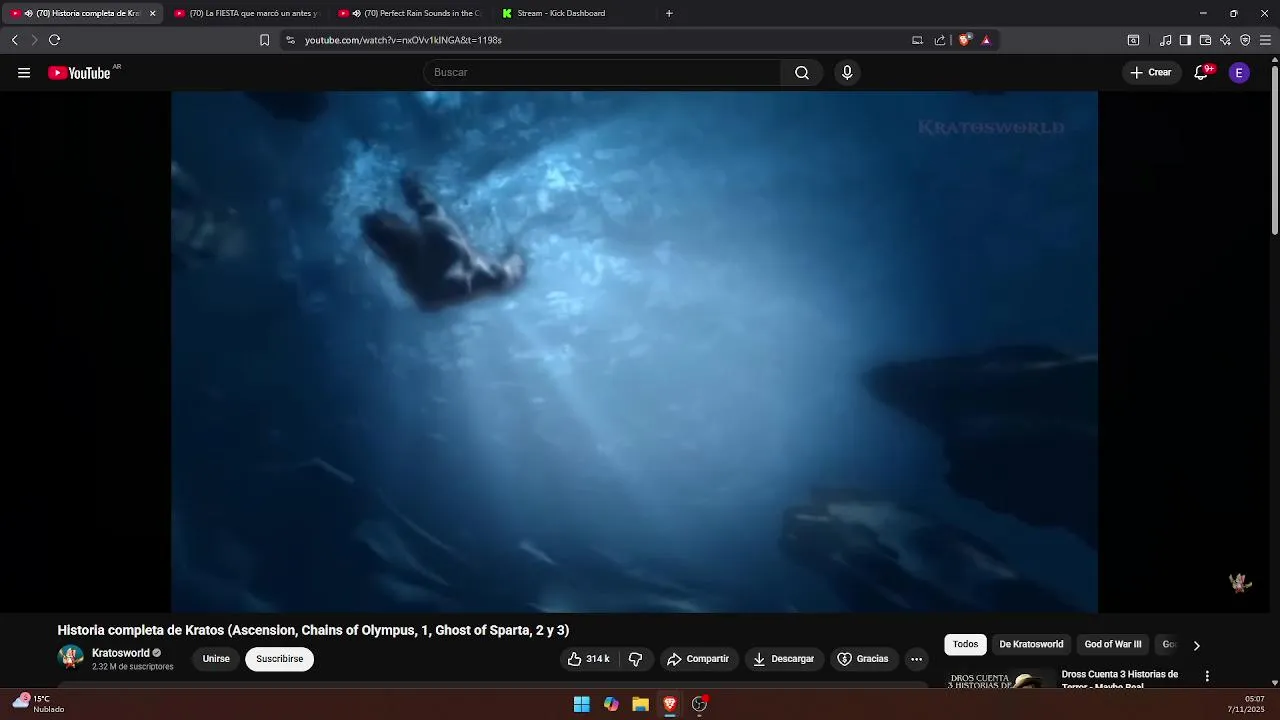Click into the Buscar search field
The image size is (1280, 720).
[x=603, y=73]
